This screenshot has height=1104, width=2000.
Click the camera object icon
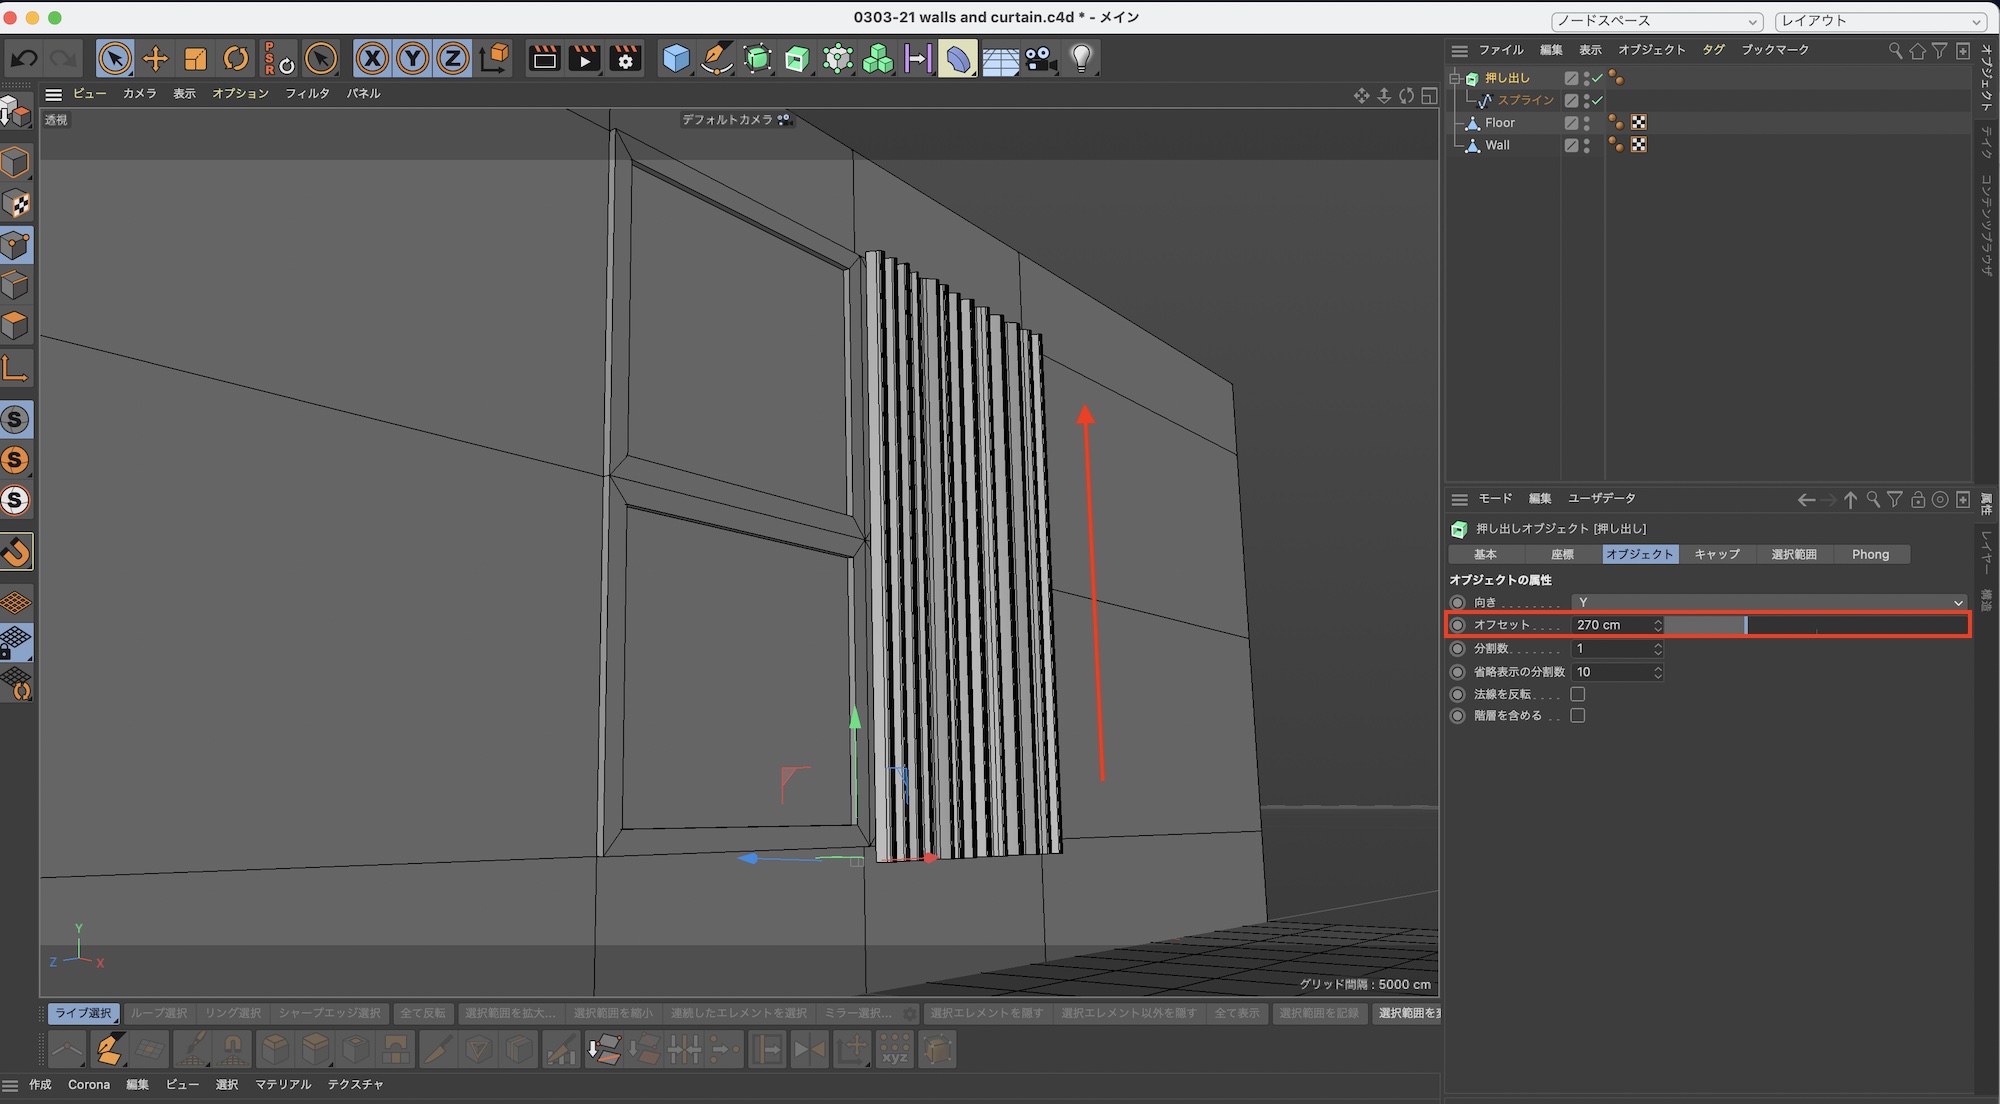click(x=1041, y=59)
